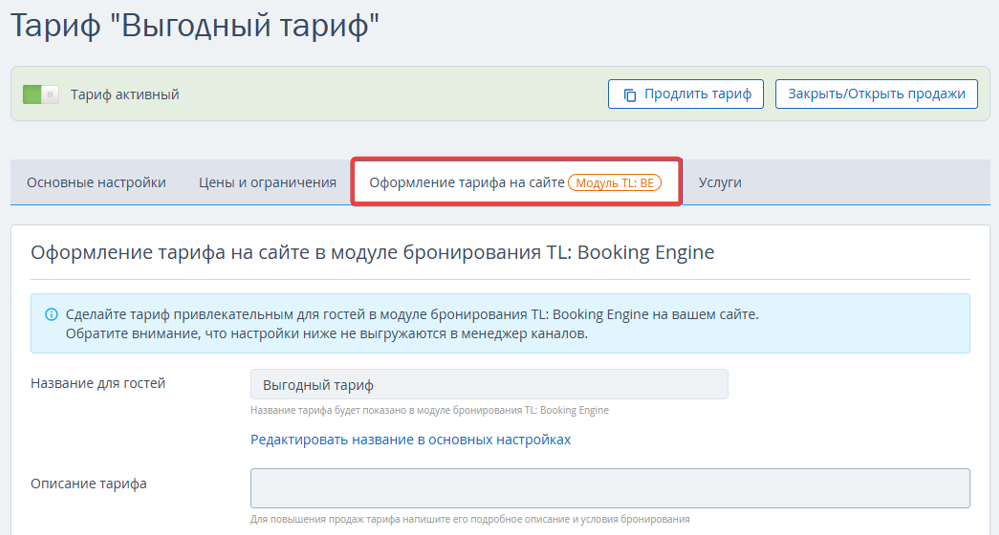The width and height of the screenshot is (999, 535).
Task: Click the copy icon in Продлить тариф
Action: click(629, 95)
